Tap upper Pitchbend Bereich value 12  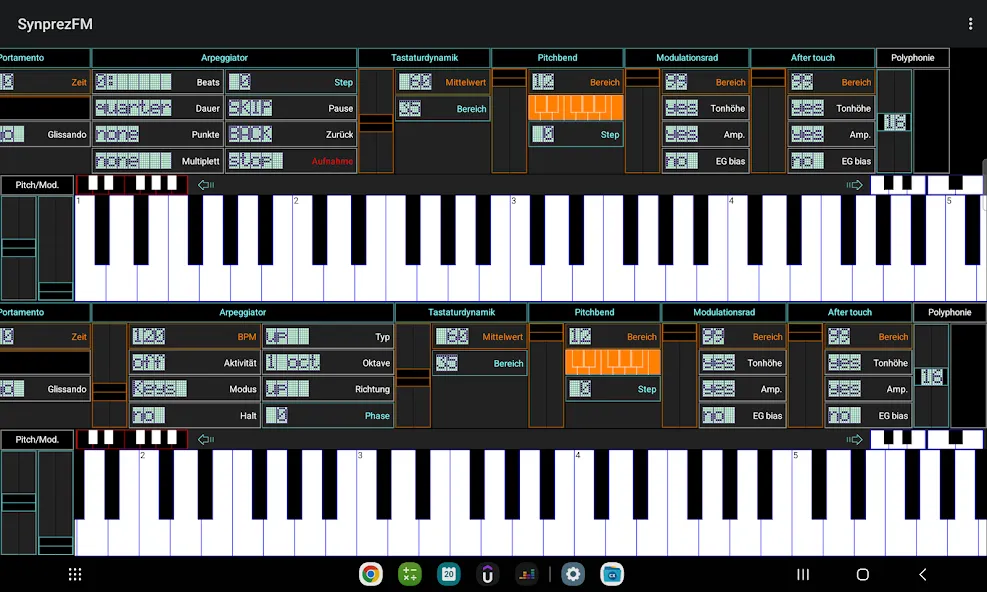click(576, 82)
